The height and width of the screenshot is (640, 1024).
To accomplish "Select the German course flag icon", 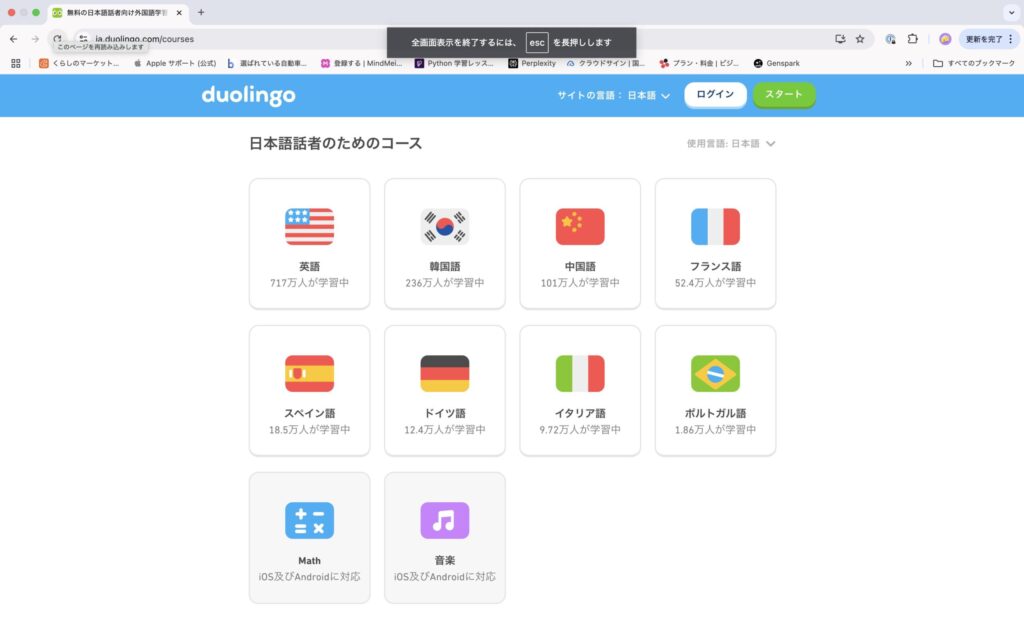I will click(444, 374).
